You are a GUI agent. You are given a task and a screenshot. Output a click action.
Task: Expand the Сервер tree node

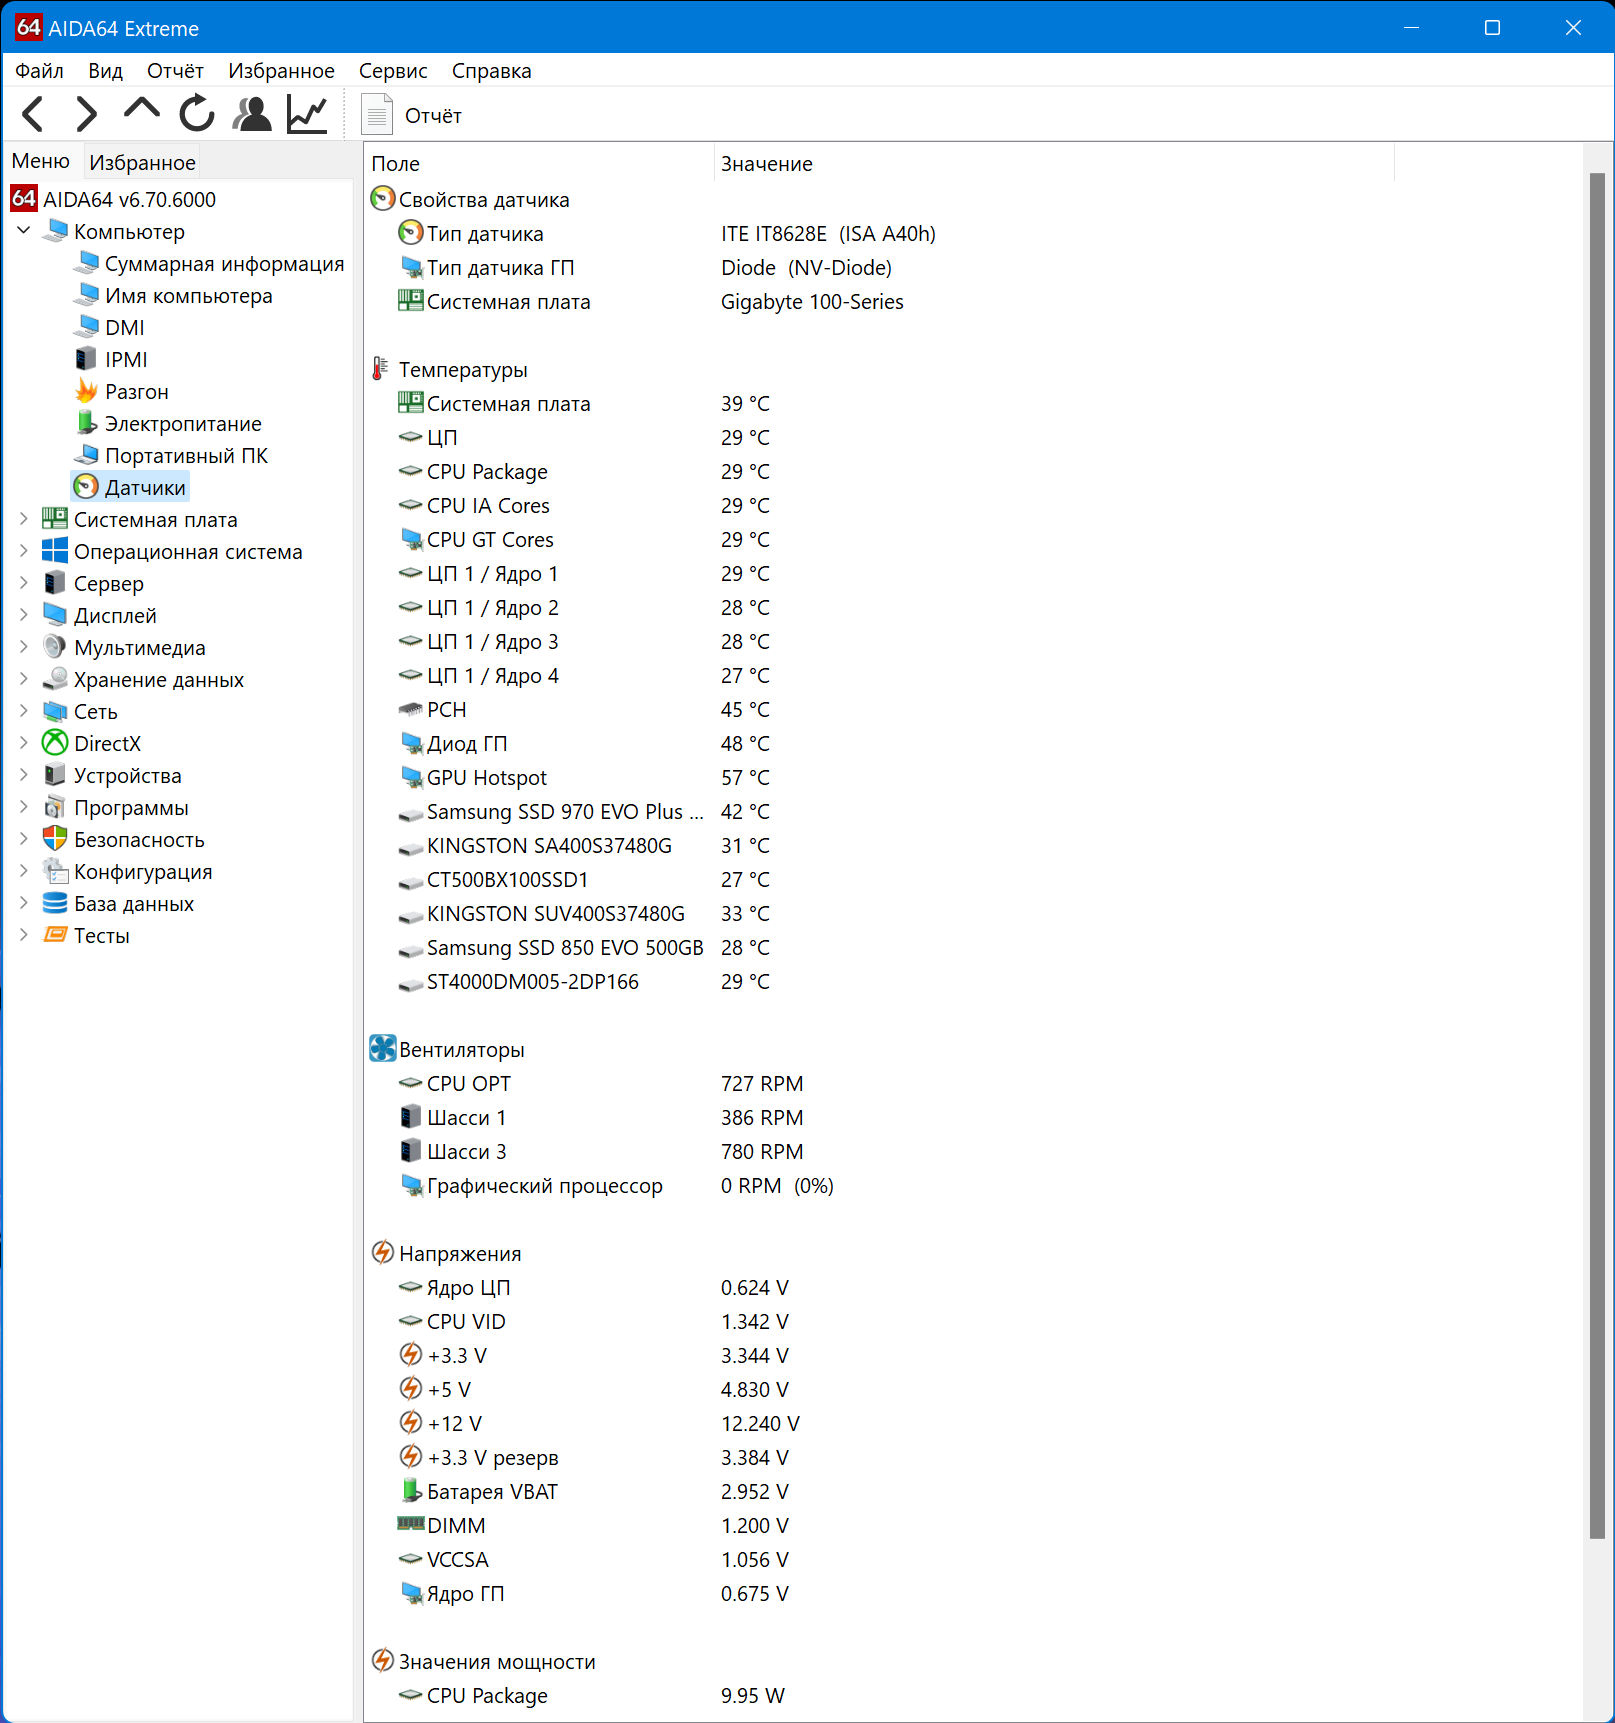pos(24,583)
